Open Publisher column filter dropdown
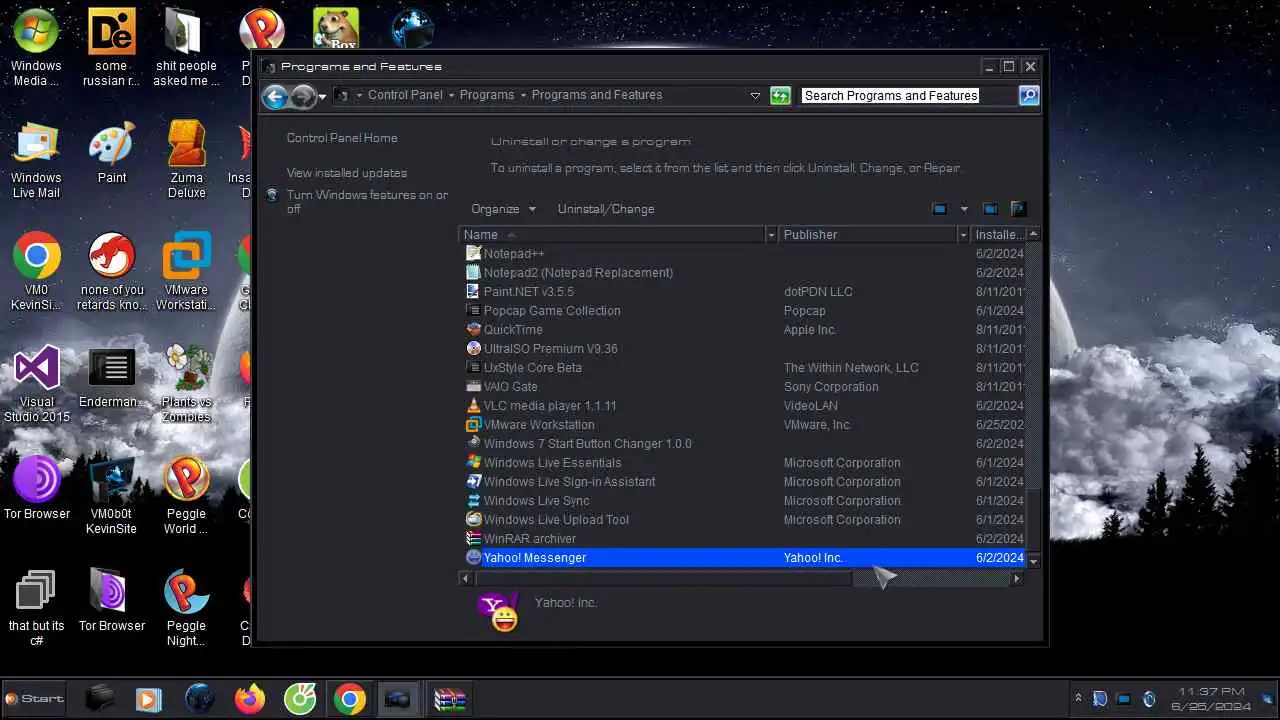 963,235
